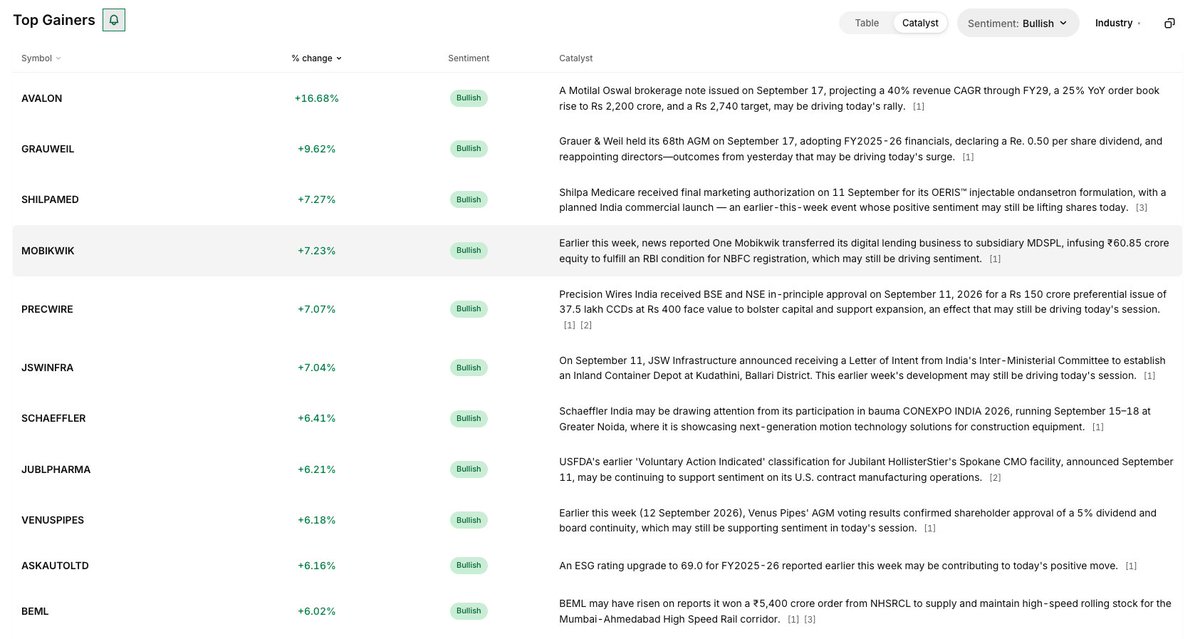The width and height of the screenshot is (1200, 639).
Task: Click the Catalyst column header
Action: (x=576, y=58)
